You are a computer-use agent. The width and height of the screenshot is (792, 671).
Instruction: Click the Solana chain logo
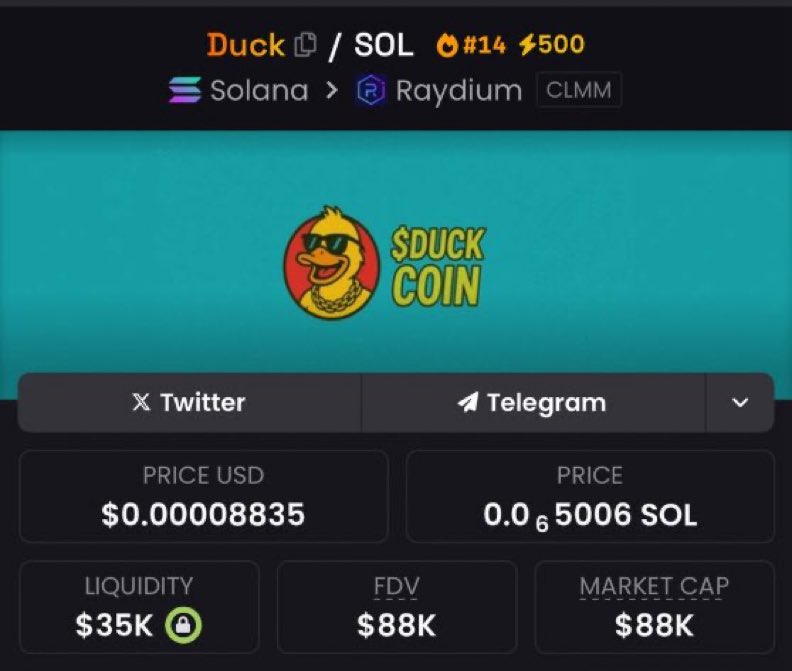tap(185, 90)
